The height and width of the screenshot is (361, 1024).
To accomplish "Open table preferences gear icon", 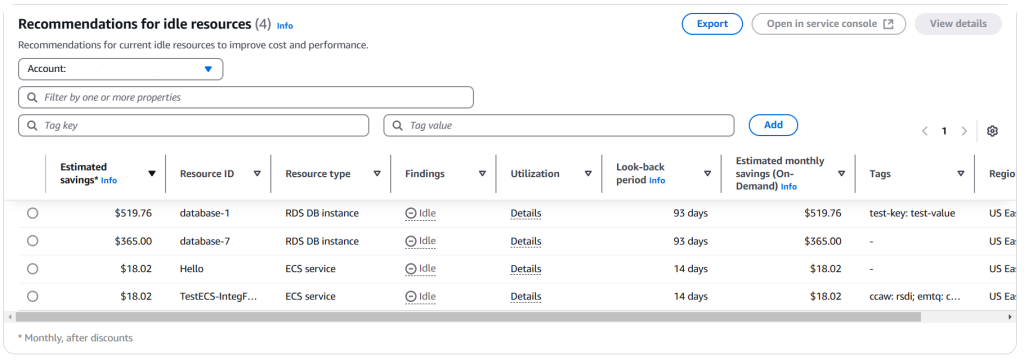I will point(992,131).
